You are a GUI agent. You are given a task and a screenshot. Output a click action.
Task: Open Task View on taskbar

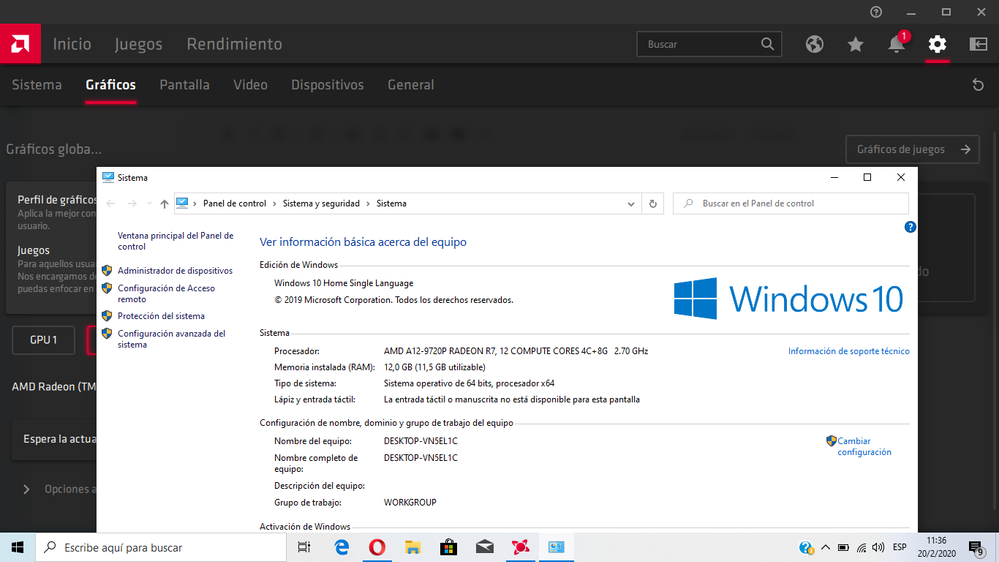(x=304, y=547)
